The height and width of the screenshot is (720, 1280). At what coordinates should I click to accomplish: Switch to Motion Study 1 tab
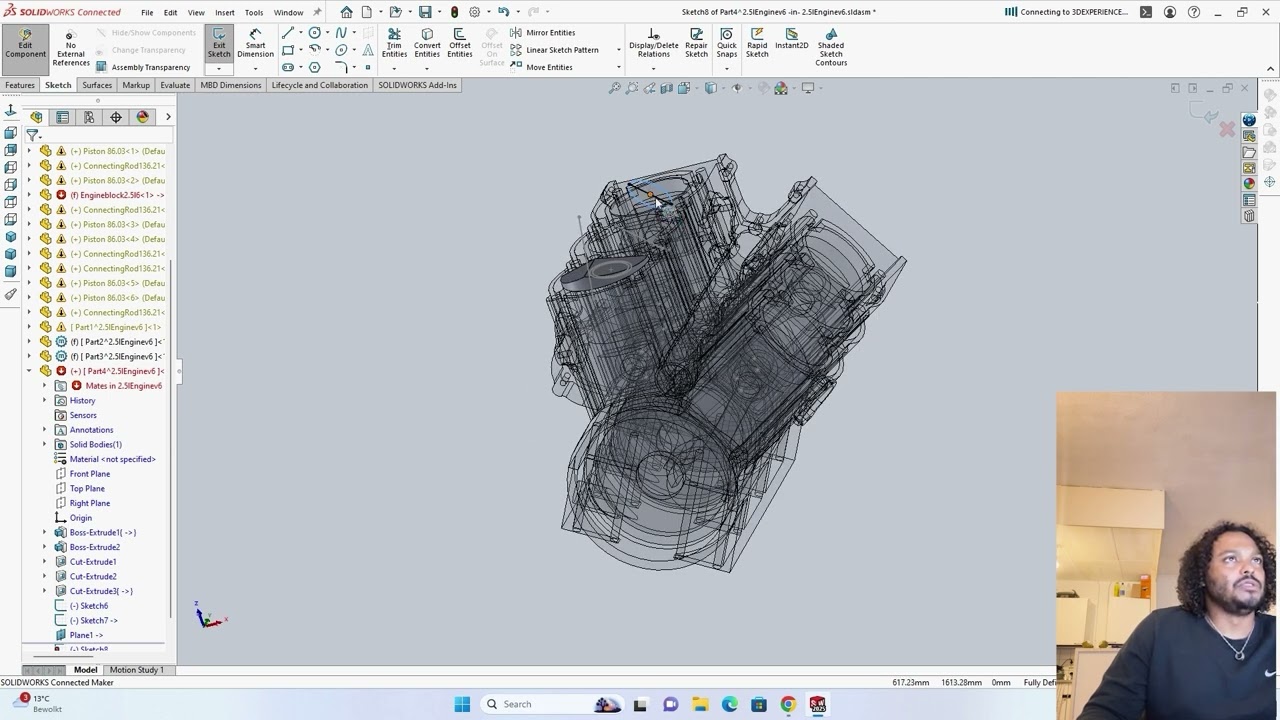(136, 670)
